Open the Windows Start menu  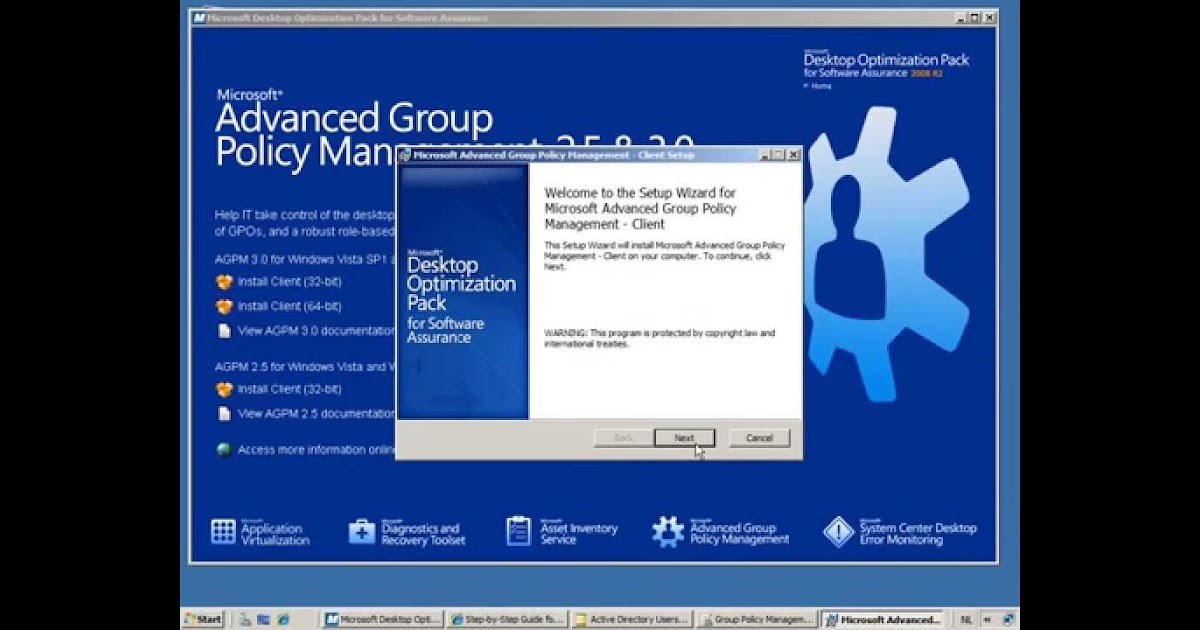coord(203,619)
